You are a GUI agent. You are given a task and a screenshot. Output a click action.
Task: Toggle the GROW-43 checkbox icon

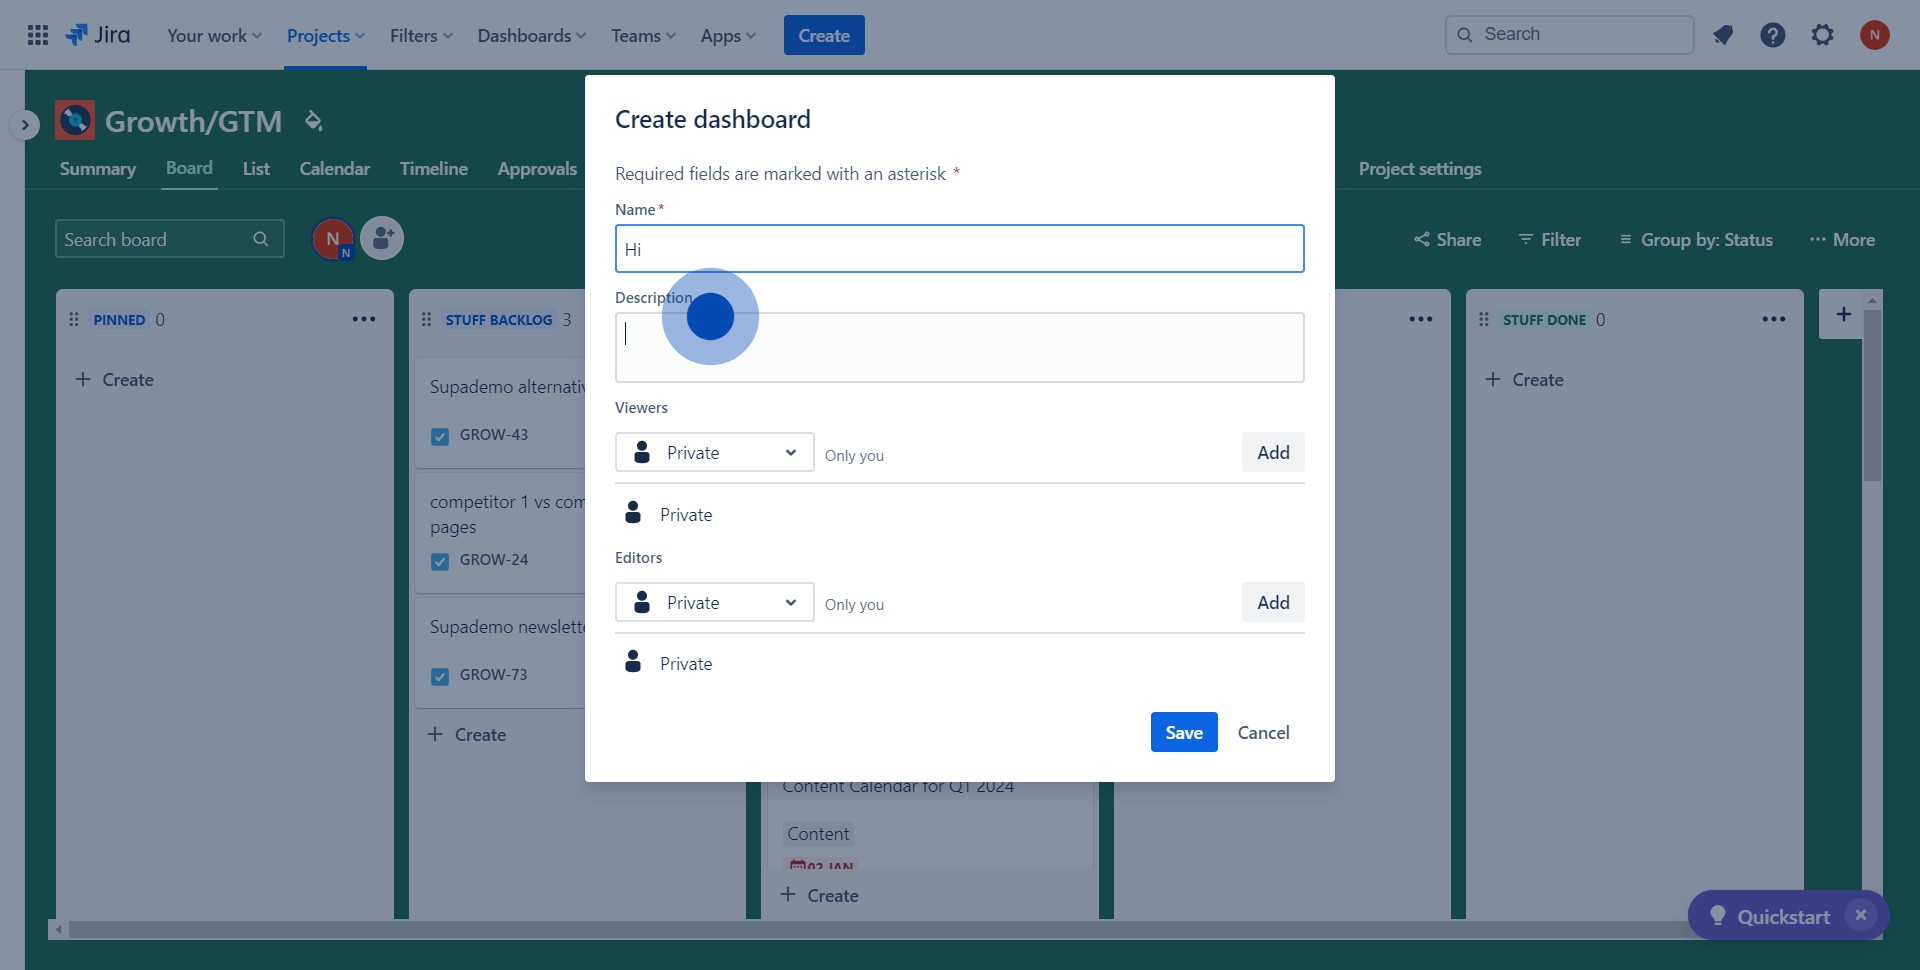pyautogui.click(x=440, y=436)
